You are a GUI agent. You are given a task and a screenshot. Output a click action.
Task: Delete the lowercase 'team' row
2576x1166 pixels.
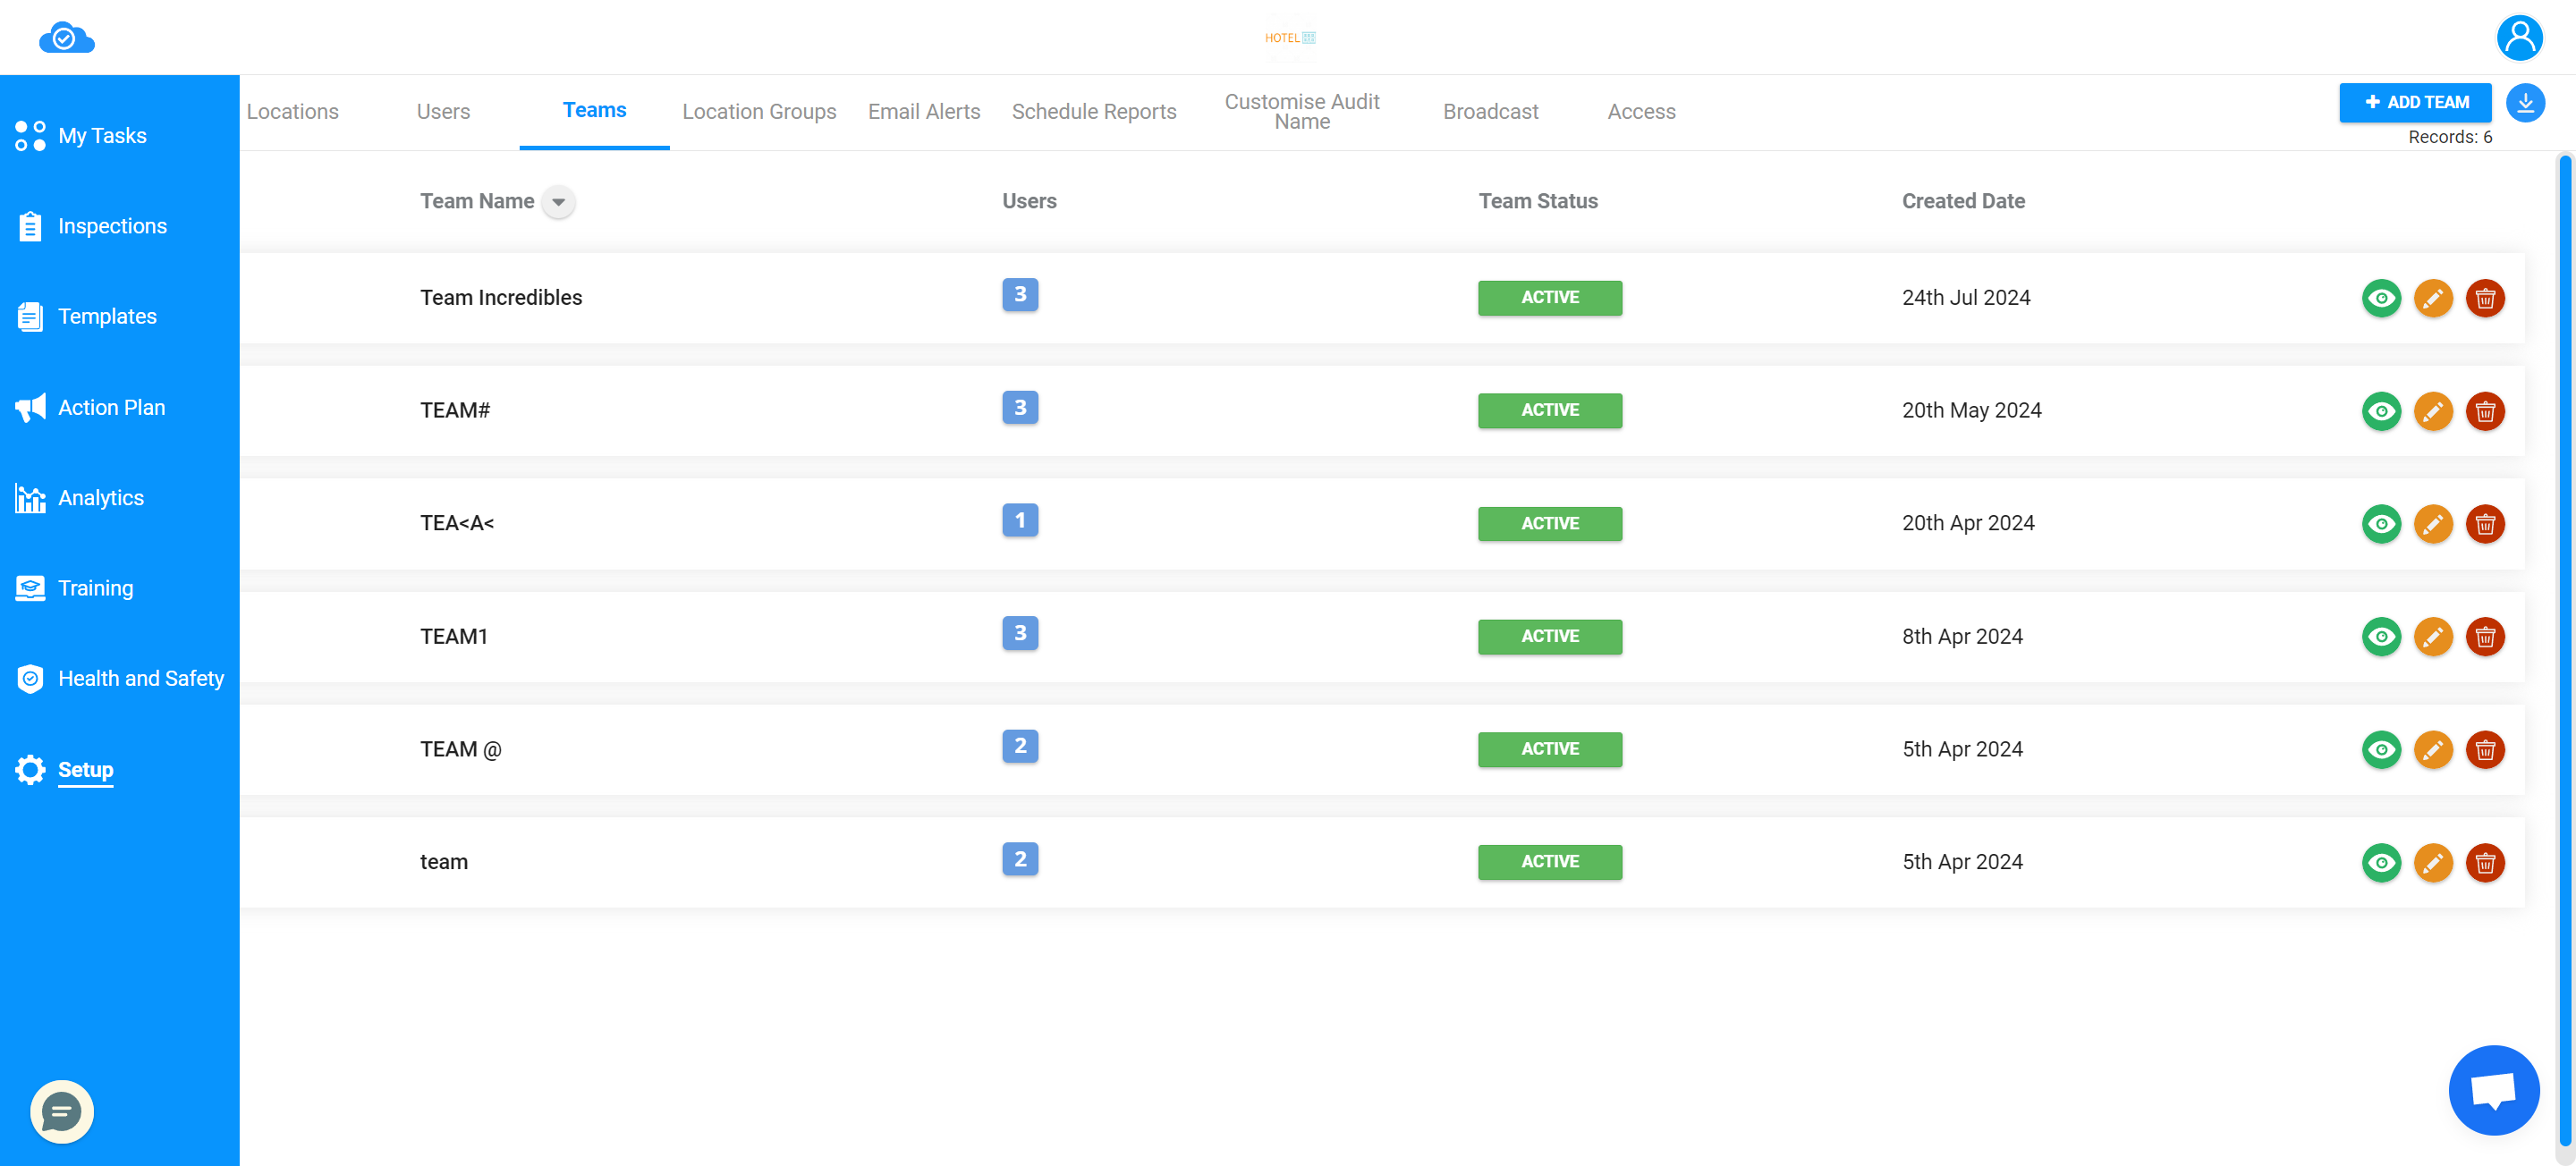[x=2485, y=863]
